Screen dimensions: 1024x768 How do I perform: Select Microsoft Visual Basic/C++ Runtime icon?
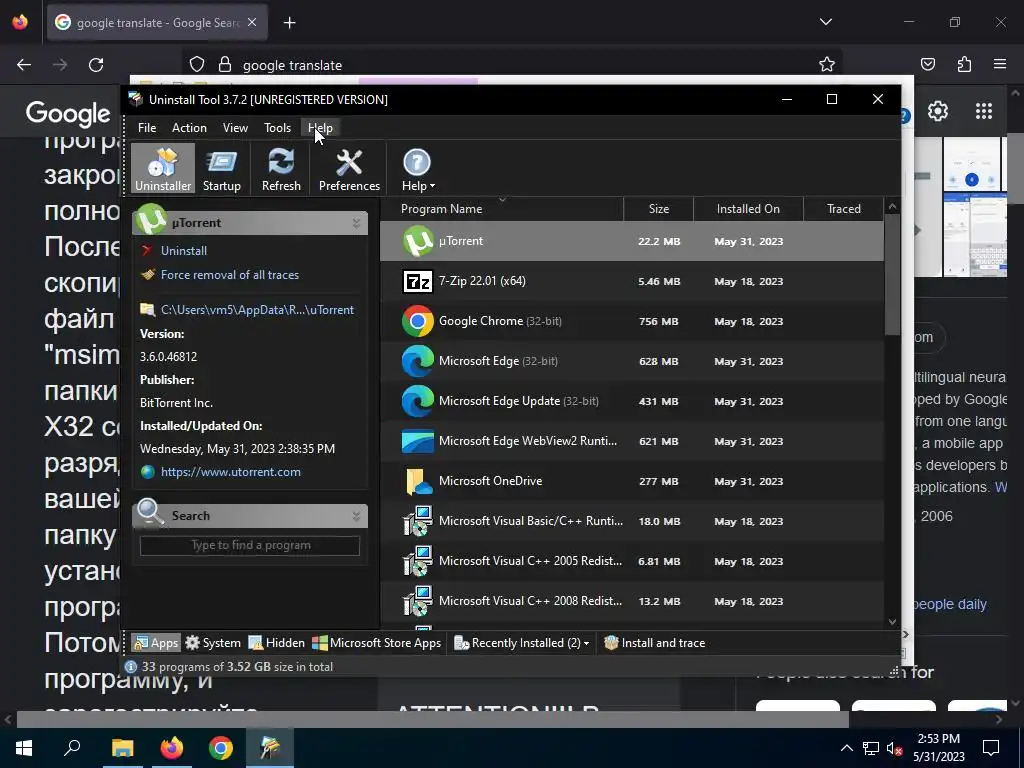(418, 521)
